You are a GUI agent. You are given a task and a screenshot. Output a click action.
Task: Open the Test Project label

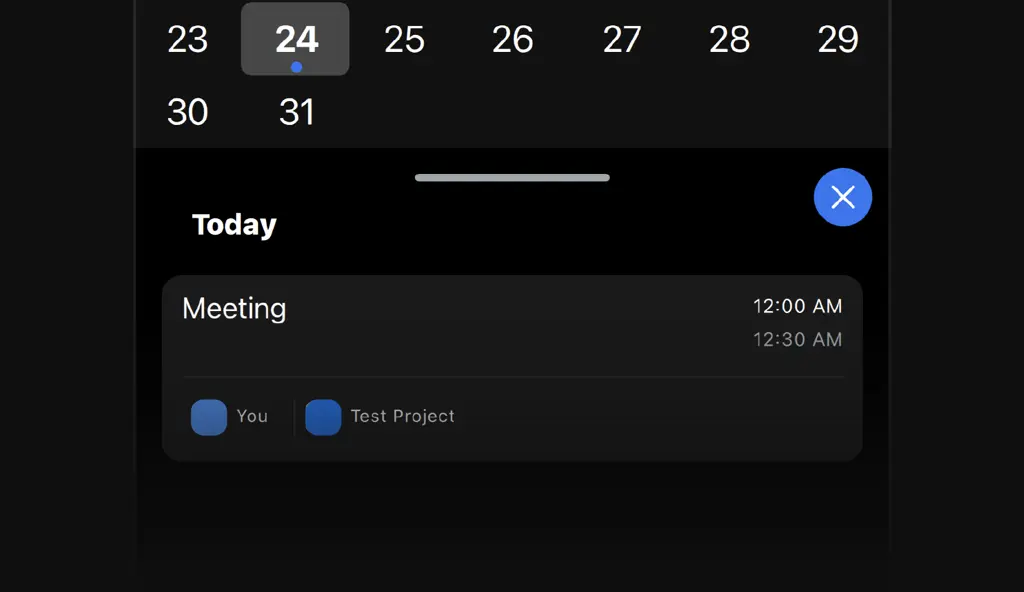point(402,416)
